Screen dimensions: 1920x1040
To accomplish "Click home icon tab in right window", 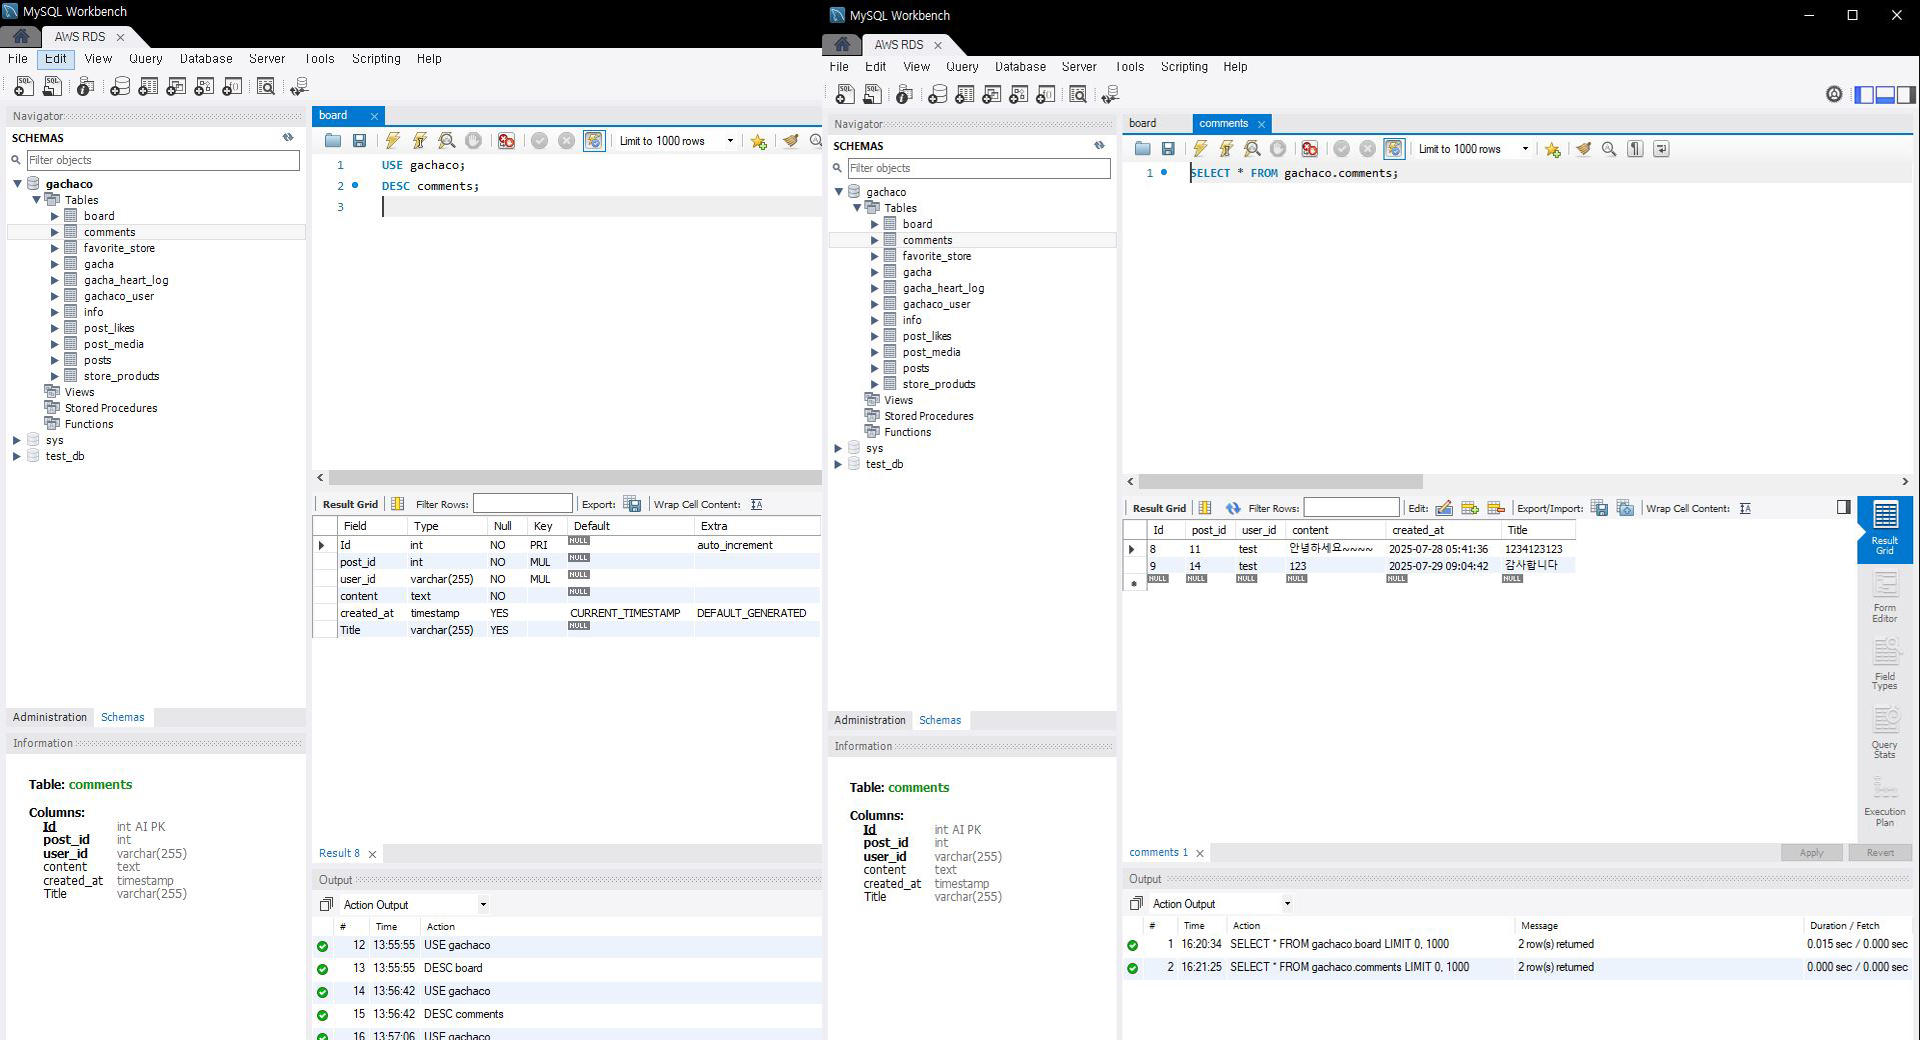I will pos(843,44).
